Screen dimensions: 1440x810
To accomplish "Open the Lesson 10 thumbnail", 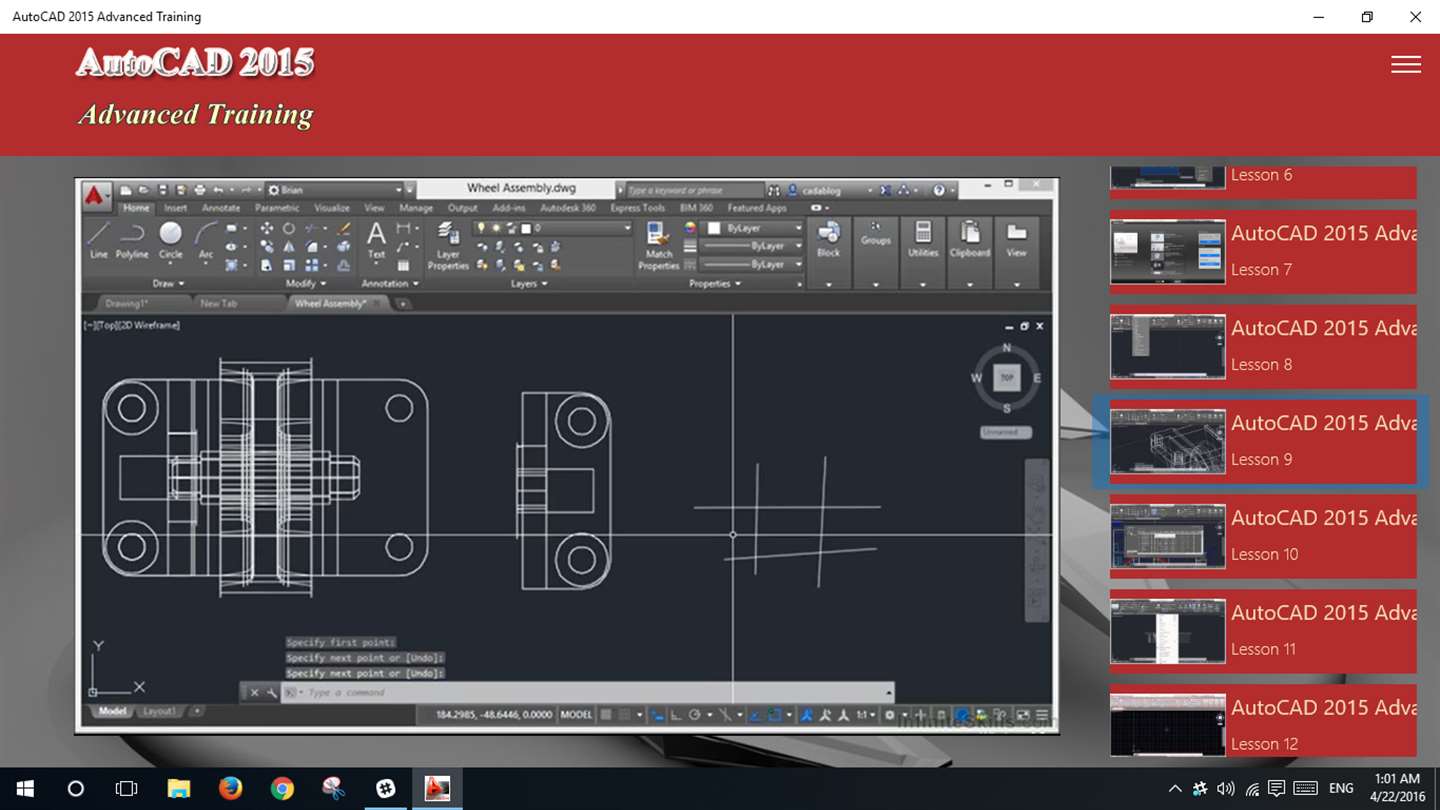I will [1167, 536].
